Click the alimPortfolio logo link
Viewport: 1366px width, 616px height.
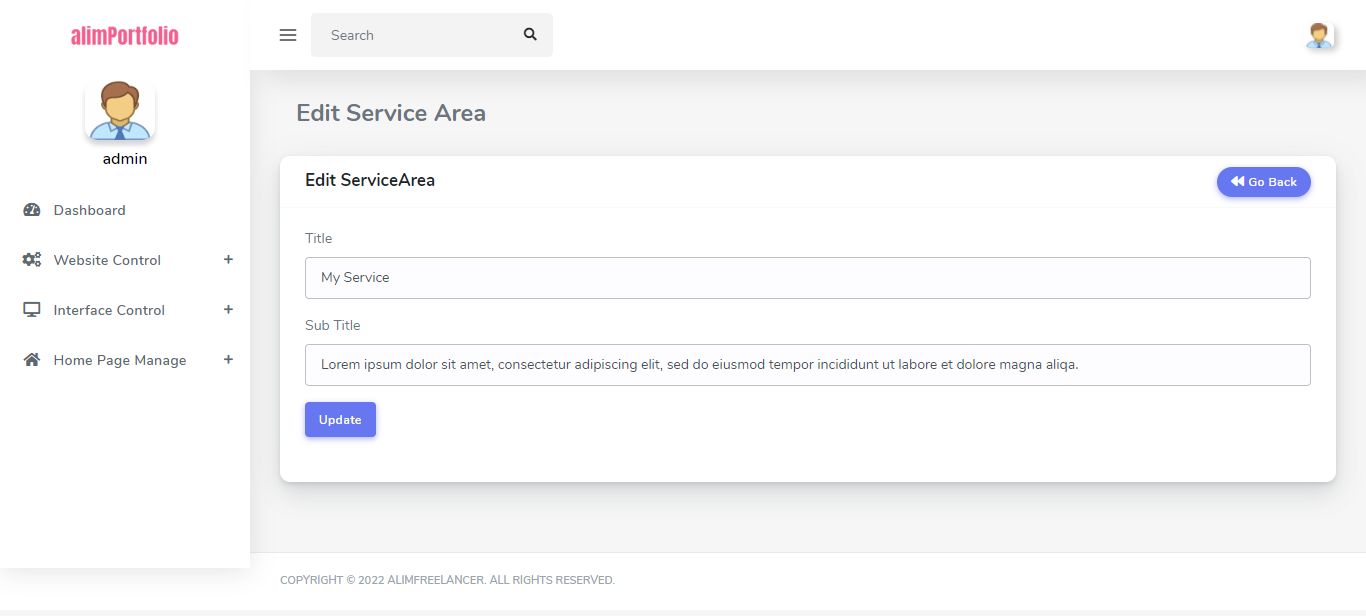point(125,36)
